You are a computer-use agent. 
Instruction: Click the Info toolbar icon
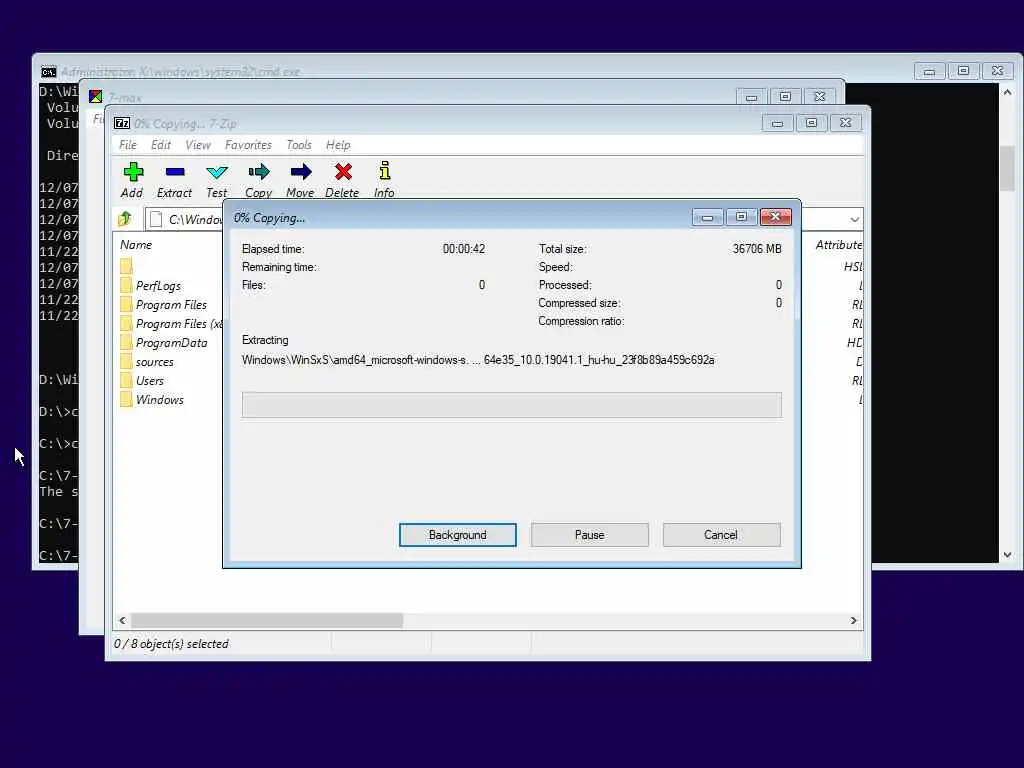pos(385,171)
